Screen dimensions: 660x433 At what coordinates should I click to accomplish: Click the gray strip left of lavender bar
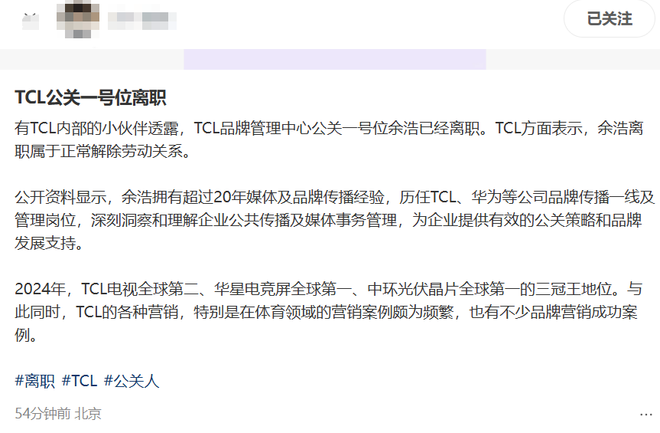click(92, 59)
